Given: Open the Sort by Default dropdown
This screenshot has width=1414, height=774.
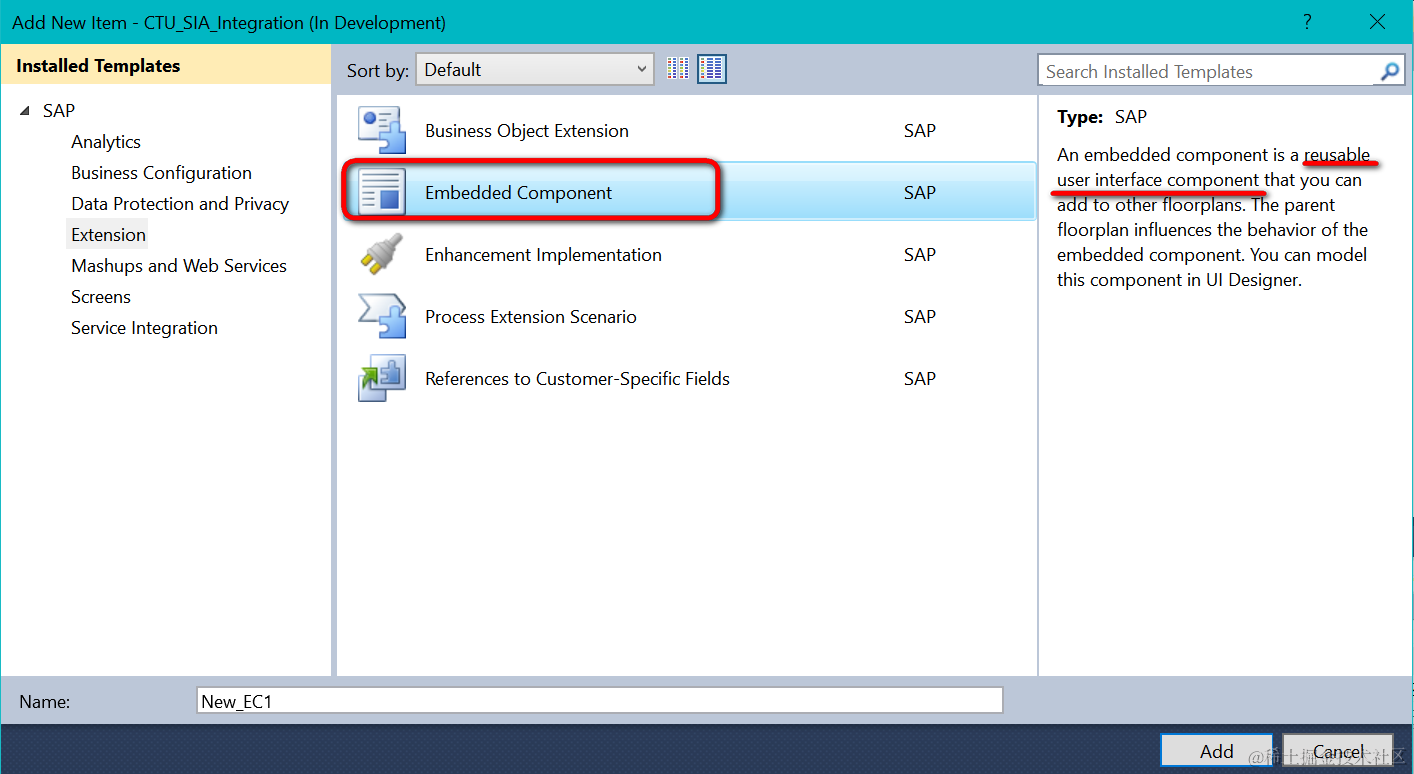Looking at the screenshot, I should click(x=535, y=69).
